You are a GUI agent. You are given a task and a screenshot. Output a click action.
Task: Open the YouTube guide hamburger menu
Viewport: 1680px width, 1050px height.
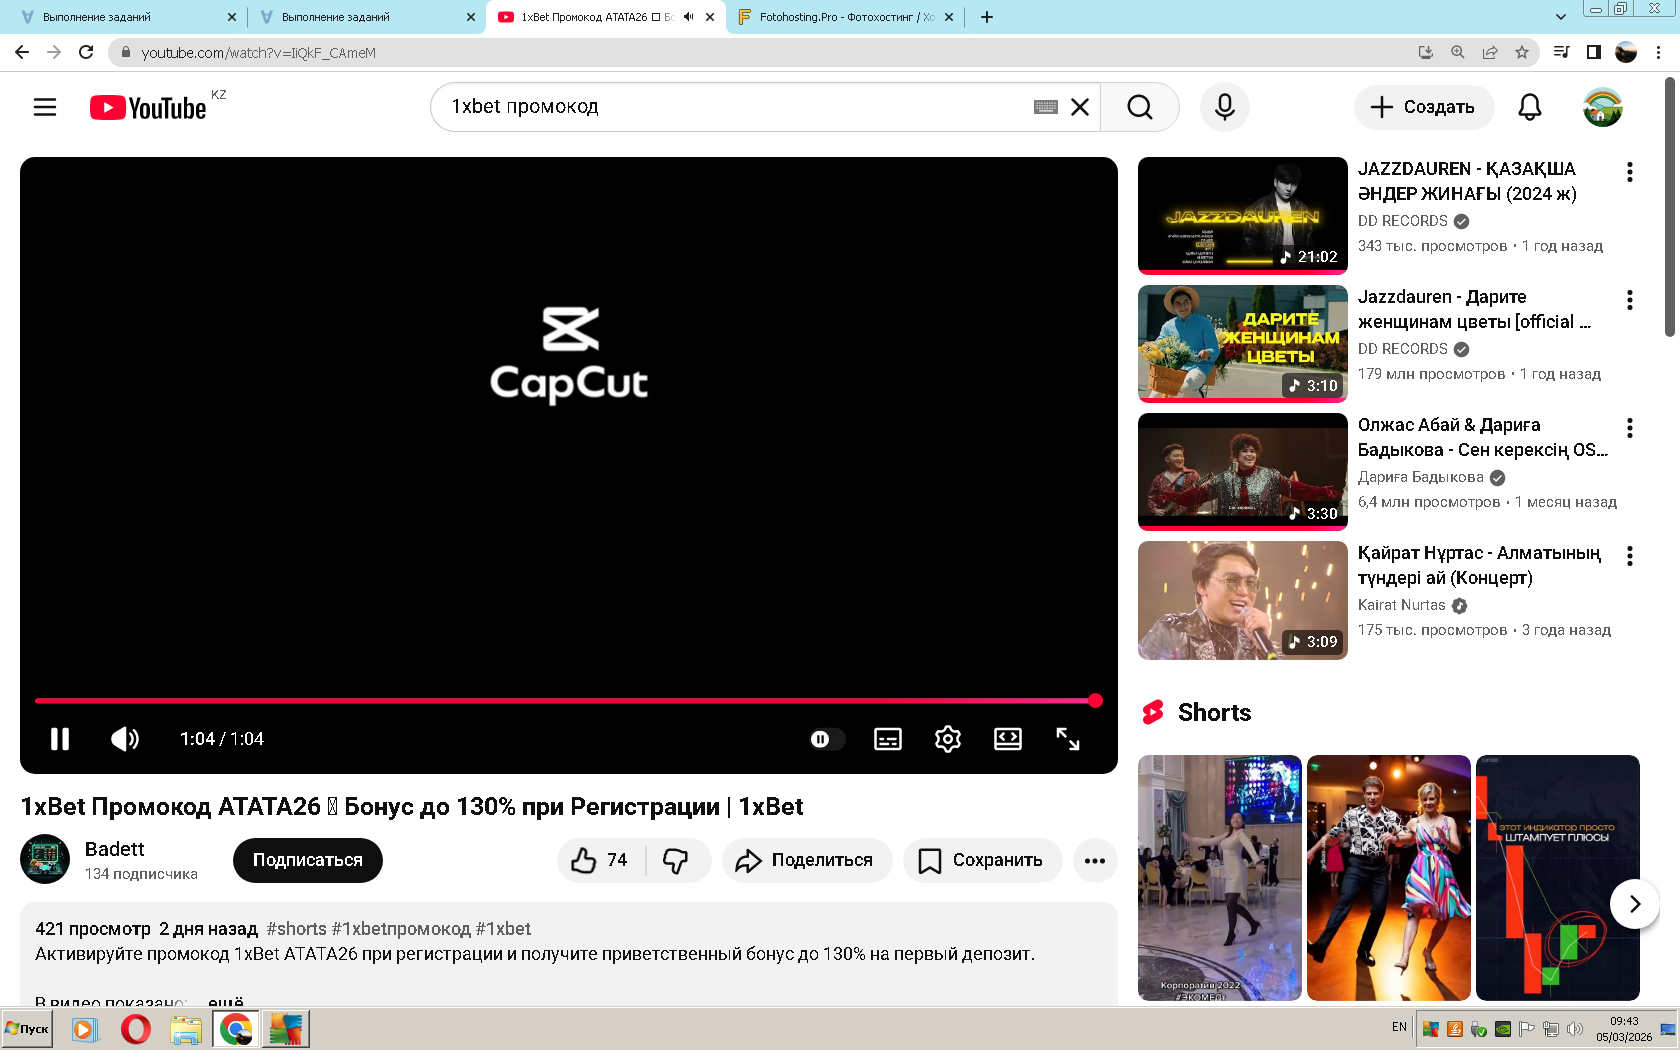(45, 107)
